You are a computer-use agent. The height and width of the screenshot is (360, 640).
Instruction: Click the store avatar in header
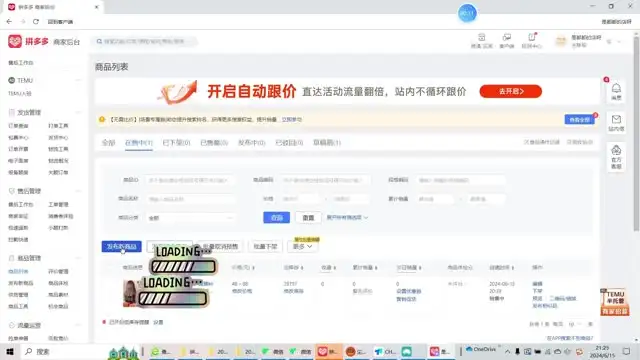click(x=561, y=41)
